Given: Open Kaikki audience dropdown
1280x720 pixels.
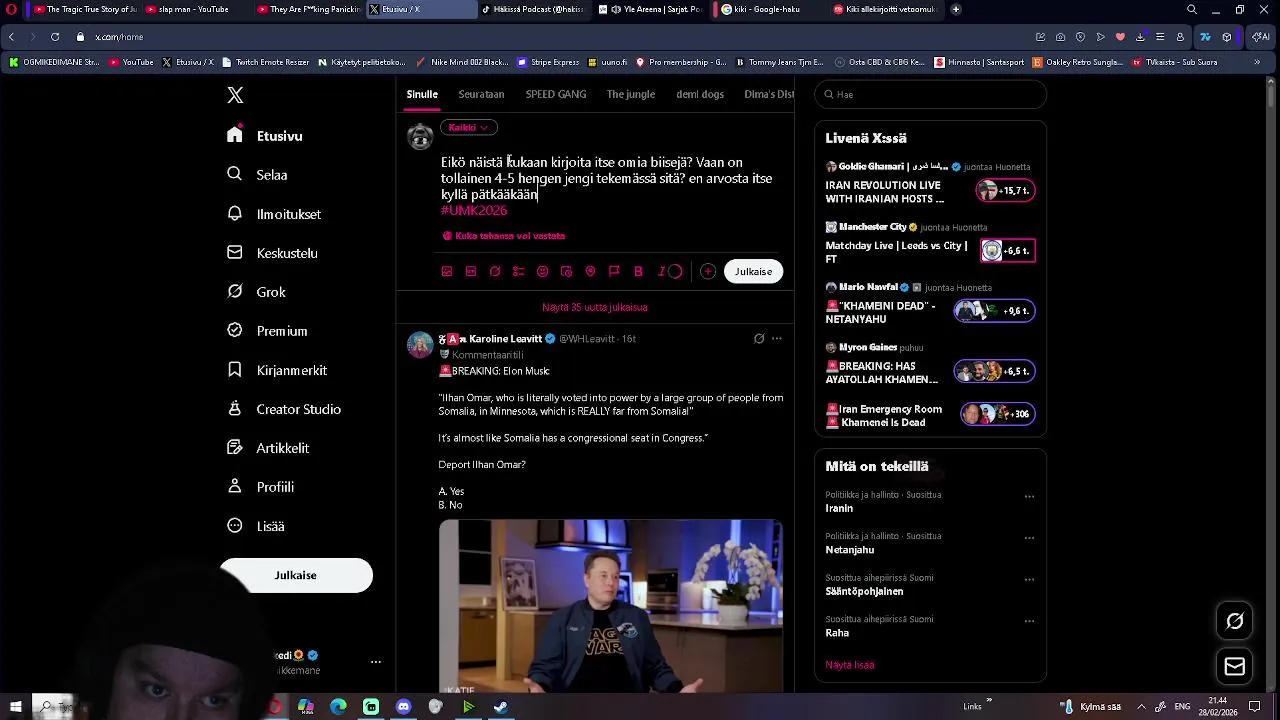Looking at the screenshot, I should point(468,127).
